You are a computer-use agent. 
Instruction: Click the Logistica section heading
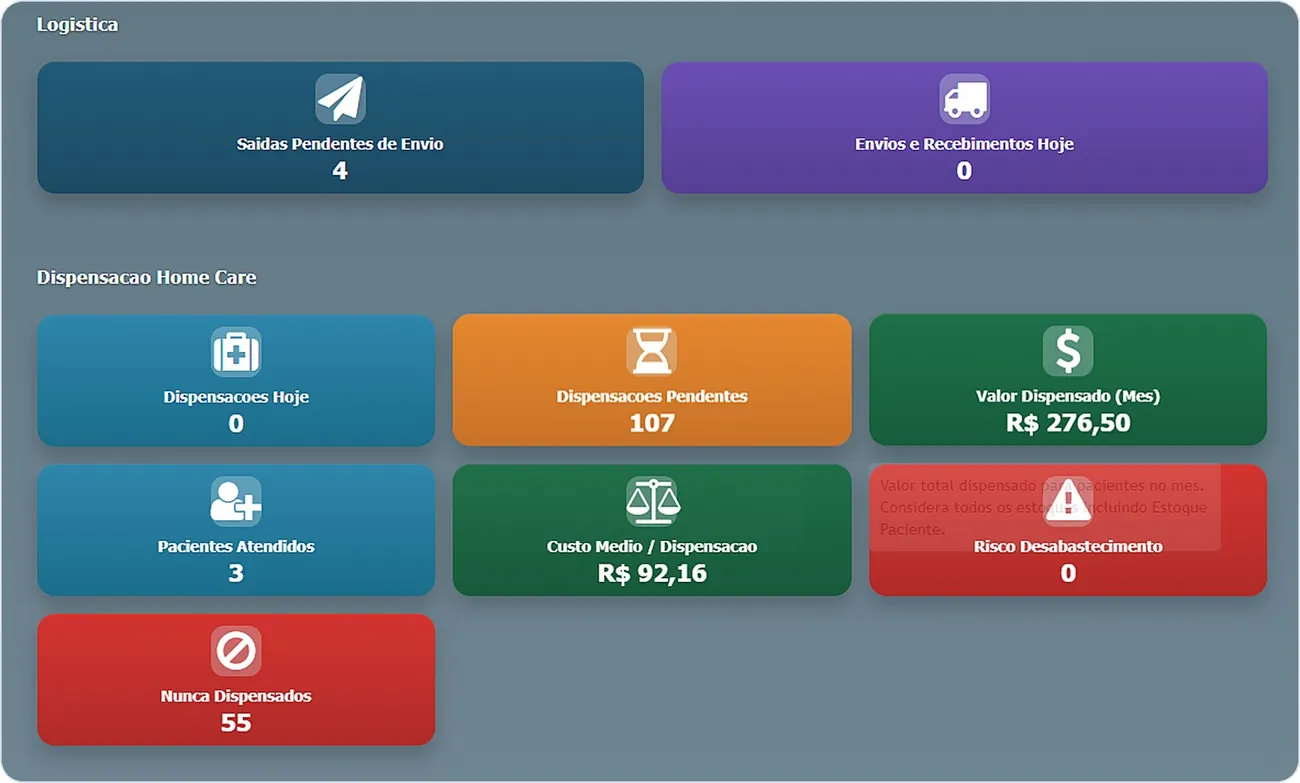click(77, 24)
